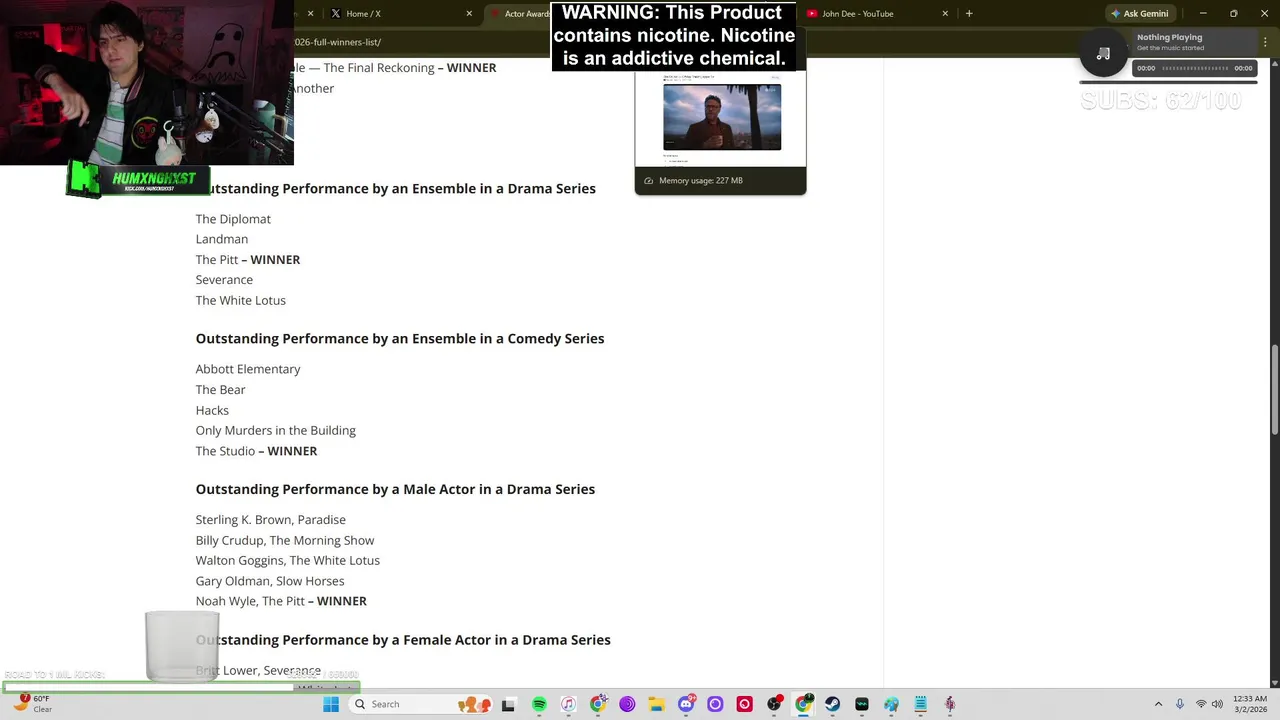Switch to the active Chrome window icon
This screenshot has height=720, width=1280.
coord(803,704)
